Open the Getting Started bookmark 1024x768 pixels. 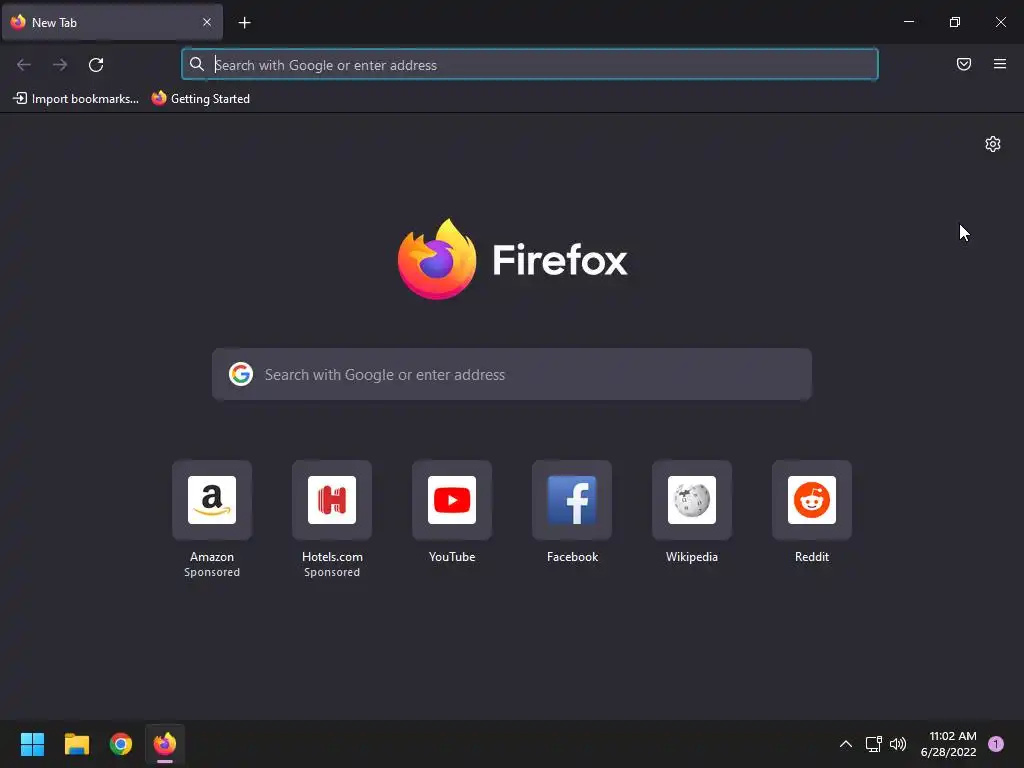[x=201, y=99]
